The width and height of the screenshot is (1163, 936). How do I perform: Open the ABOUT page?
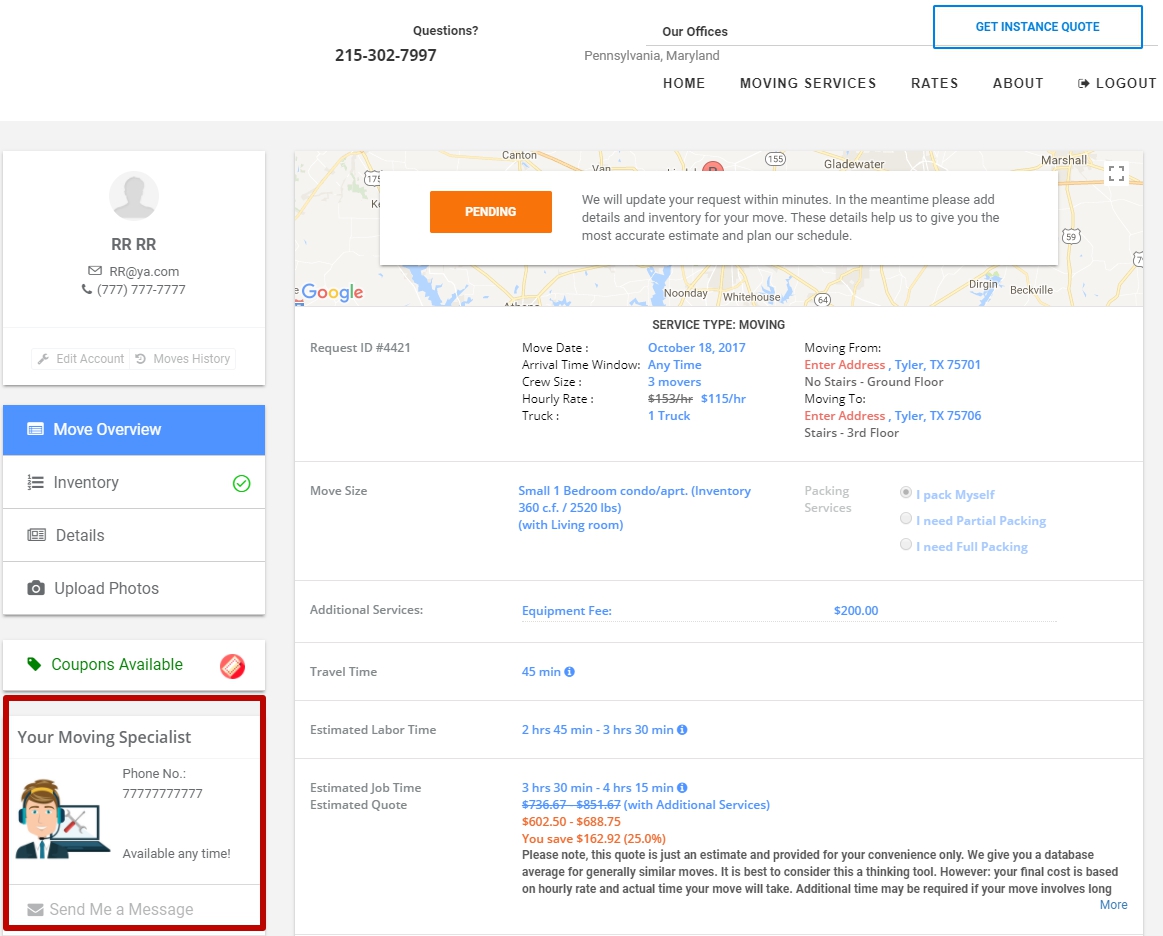point(1018,83)
